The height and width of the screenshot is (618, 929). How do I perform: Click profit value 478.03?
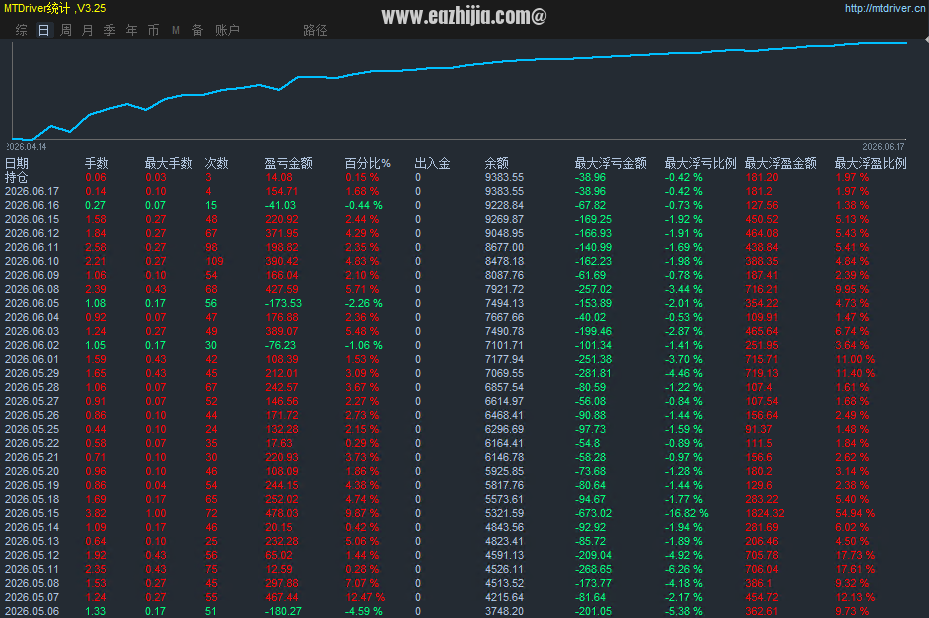click(x=282, y=513)
